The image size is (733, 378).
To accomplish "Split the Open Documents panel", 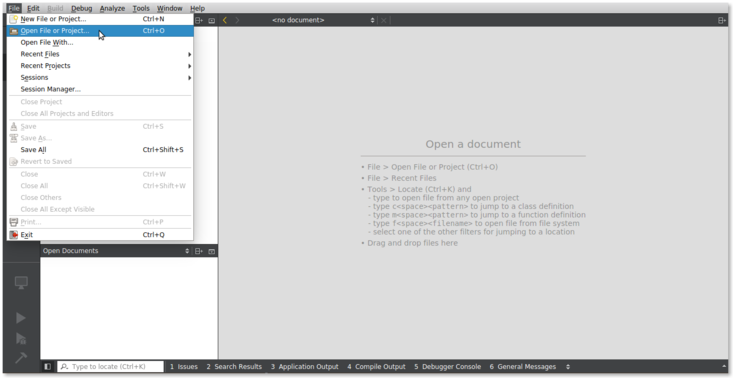I will pyautogui.click(x=199, y=251).
